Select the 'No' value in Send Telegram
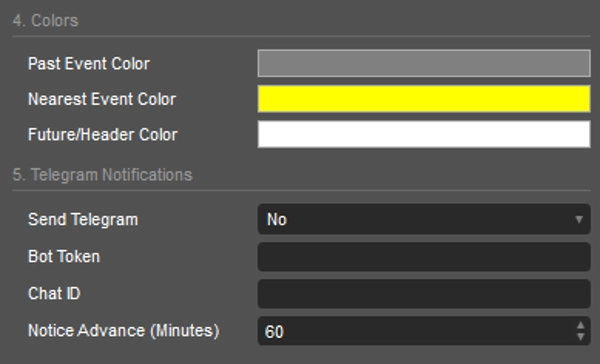 click(x=277, y=219)
